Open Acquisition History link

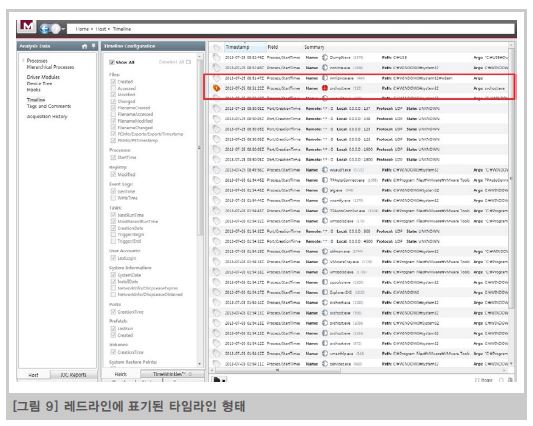[x=47, y=116]
